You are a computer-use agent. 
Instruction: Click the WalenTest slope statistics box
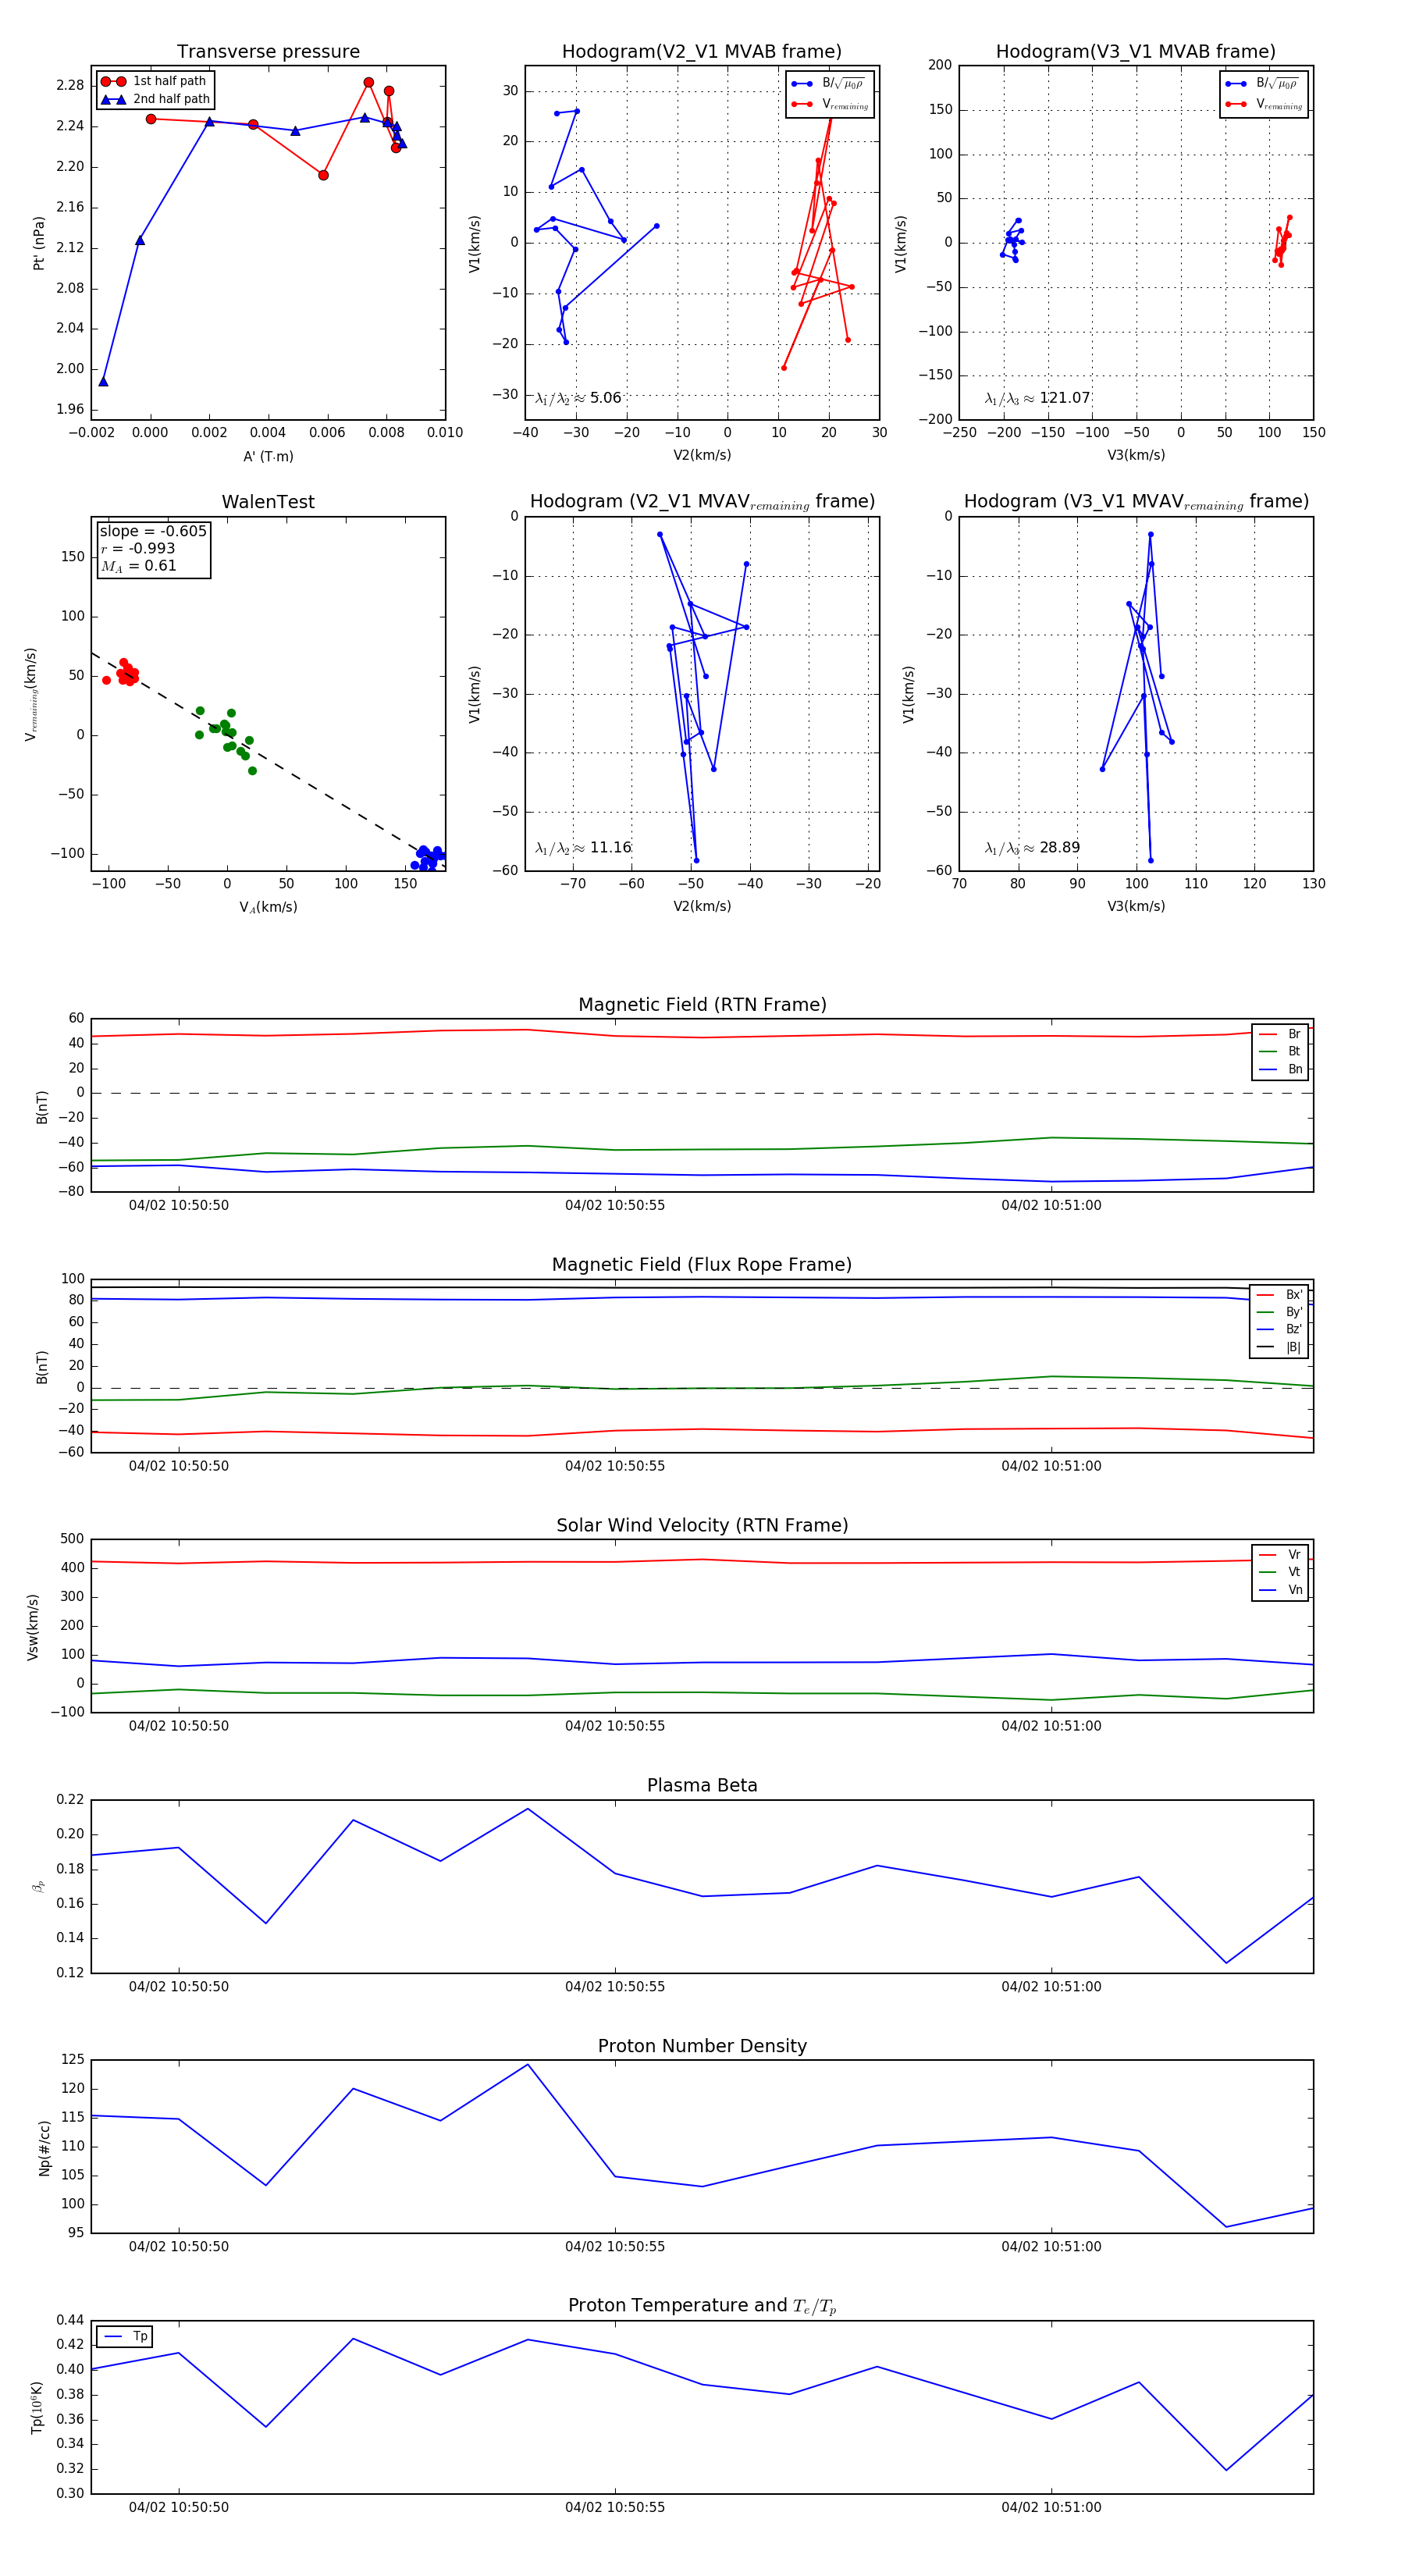(153, 548)
